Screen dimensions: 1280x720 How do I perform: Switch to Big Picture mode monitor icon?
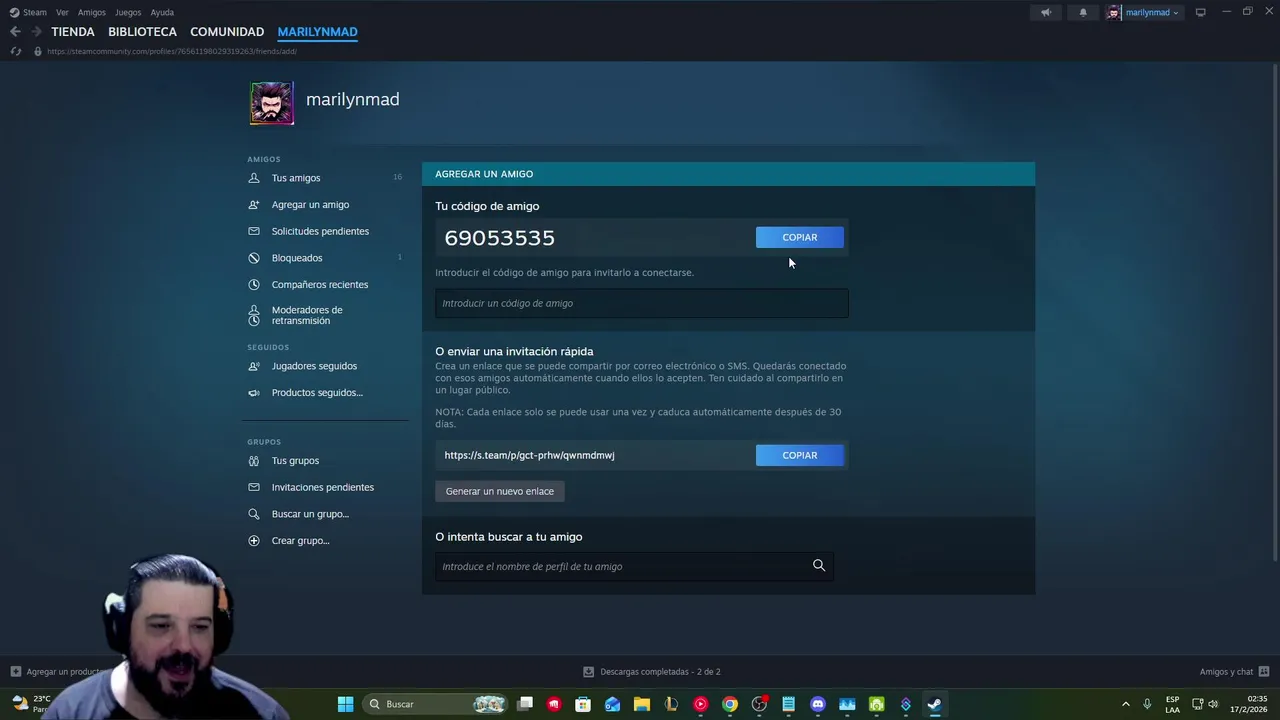1200,12
